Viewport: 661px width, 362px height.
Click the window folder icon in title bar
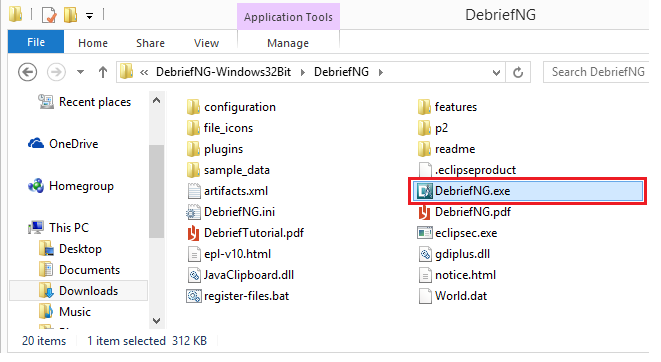(x=16, y=14)
